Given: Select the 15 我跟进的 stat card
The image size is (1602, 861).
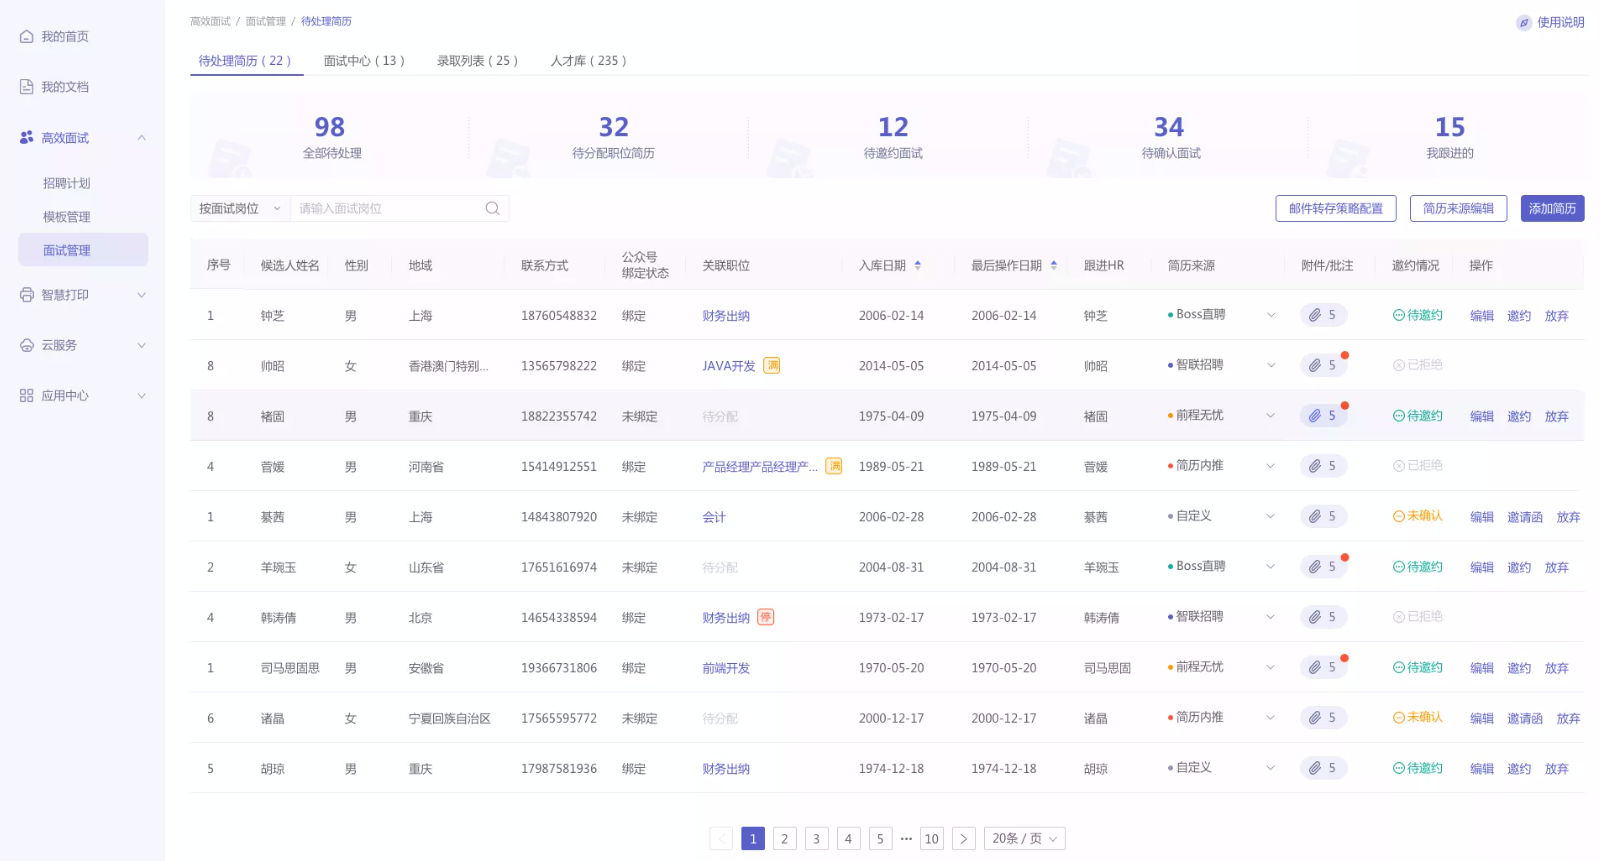Looking at the screenshot, I should [x=1450, y=137].
